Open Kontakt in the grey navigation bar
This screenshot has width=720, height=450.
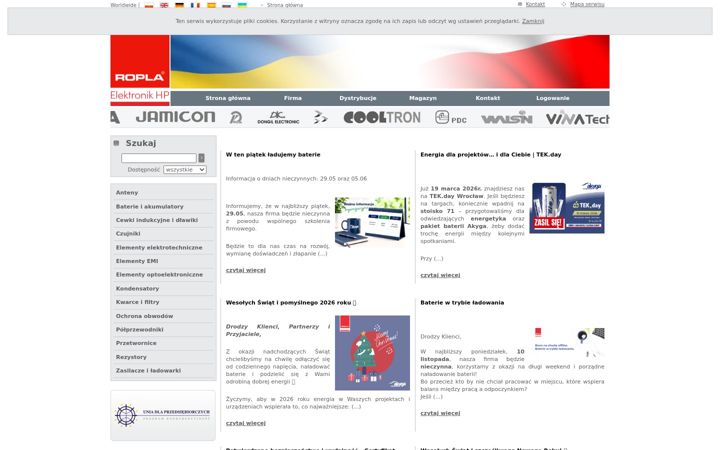click(488, 98)
